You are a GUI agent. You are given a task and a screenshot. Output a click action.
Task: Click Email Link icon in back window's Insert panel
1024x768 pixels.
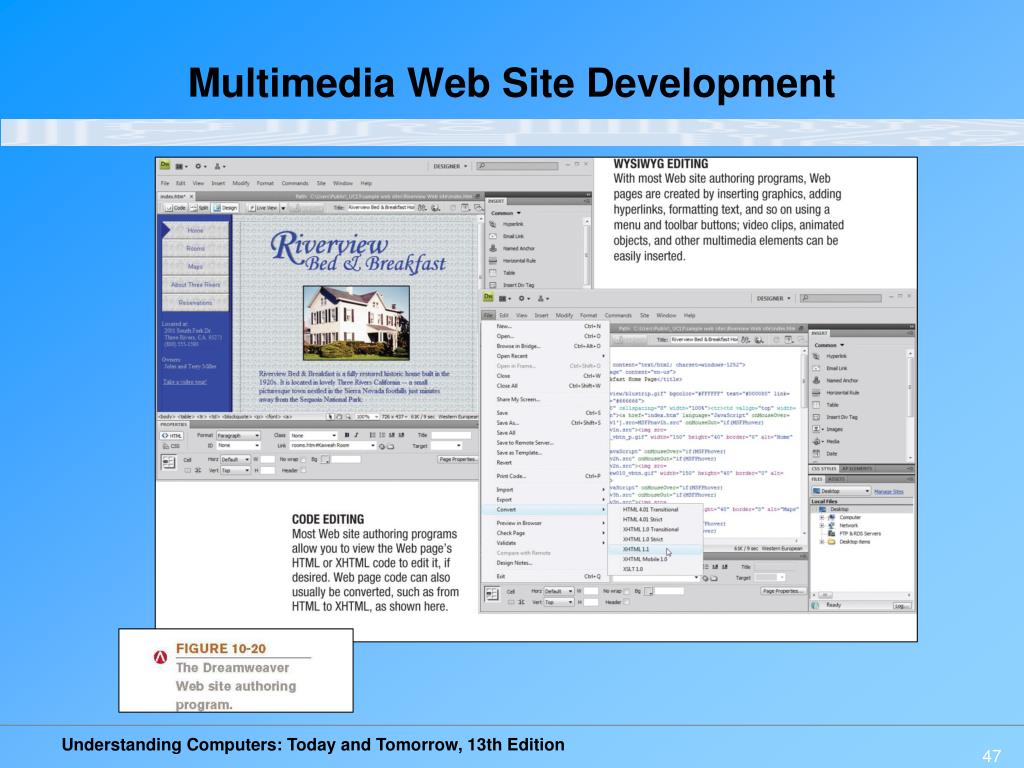coord(493,236)
